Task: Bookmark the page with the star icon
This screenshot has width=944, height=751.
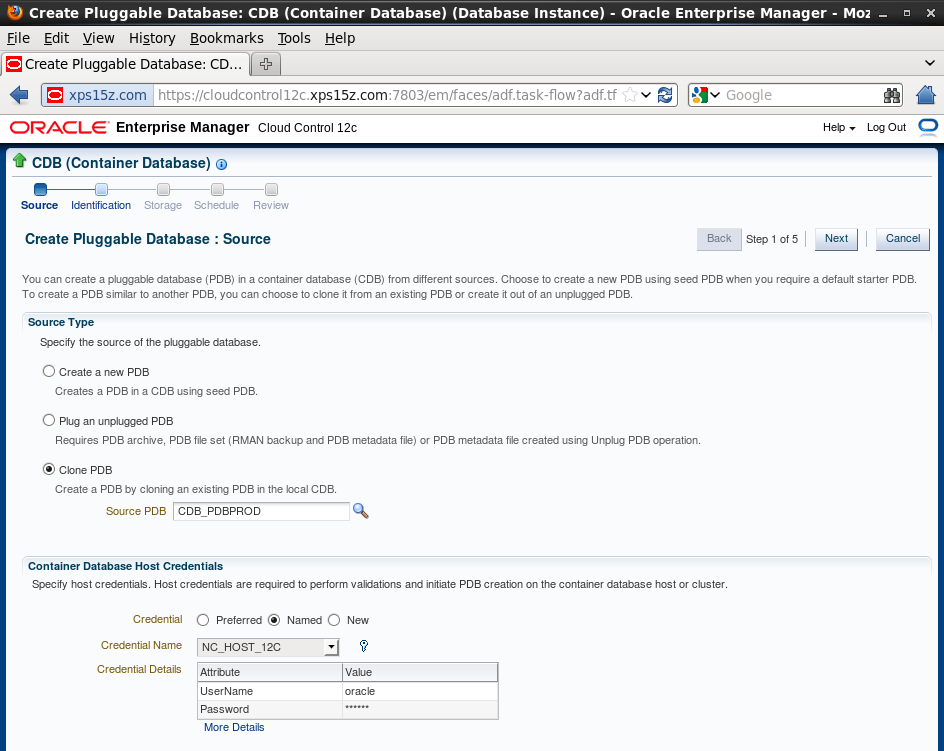Action: (630, 95)
